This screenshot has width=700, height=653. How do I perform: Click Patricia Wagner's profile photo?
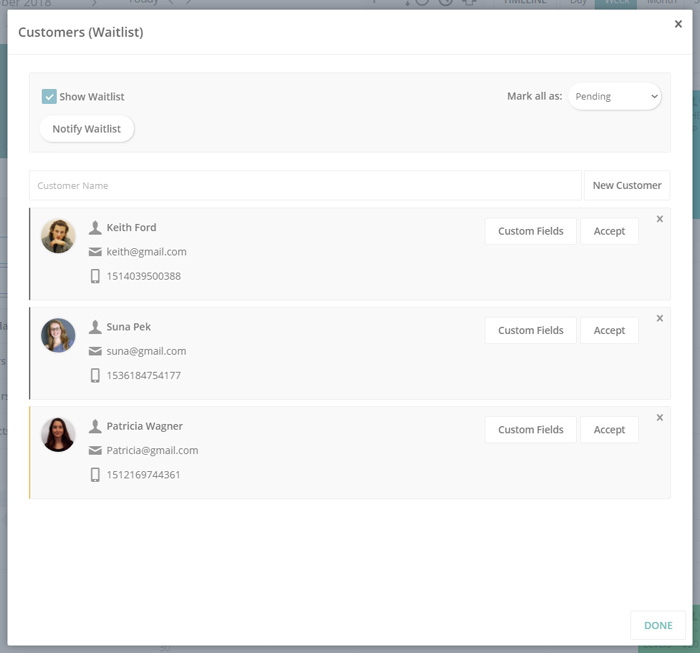click(58, 435)
